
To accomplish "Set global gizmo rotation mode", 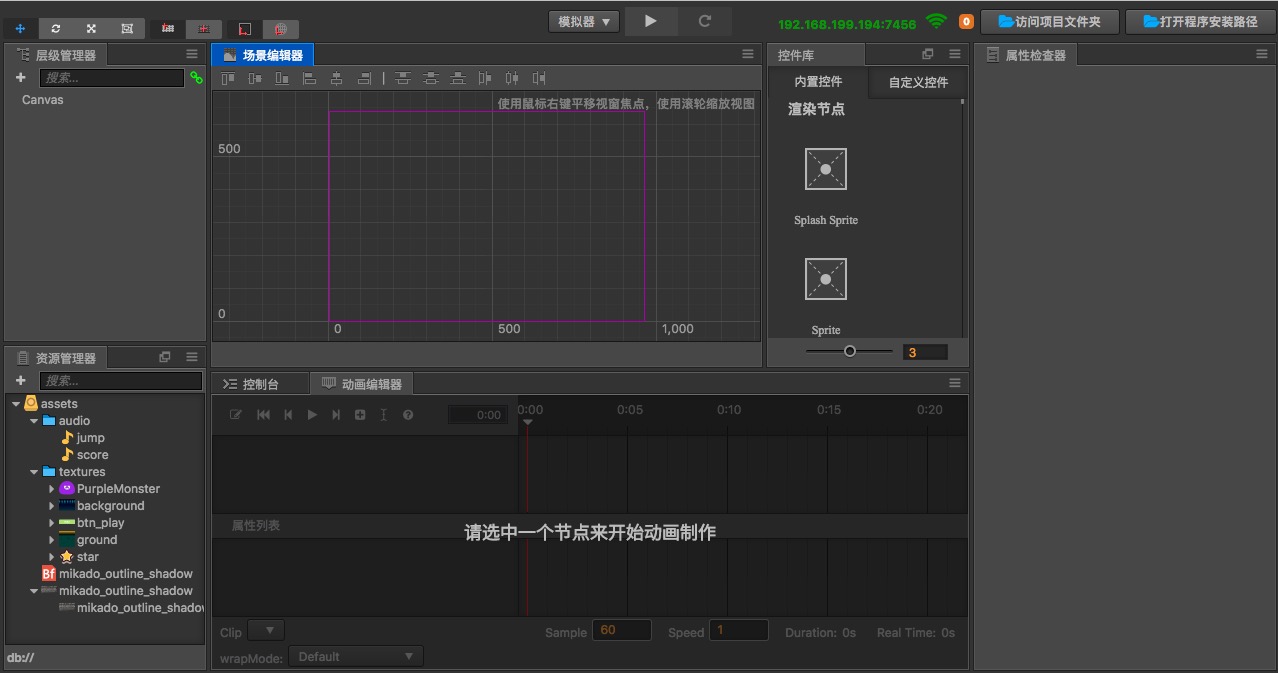I will coord(281,29).
